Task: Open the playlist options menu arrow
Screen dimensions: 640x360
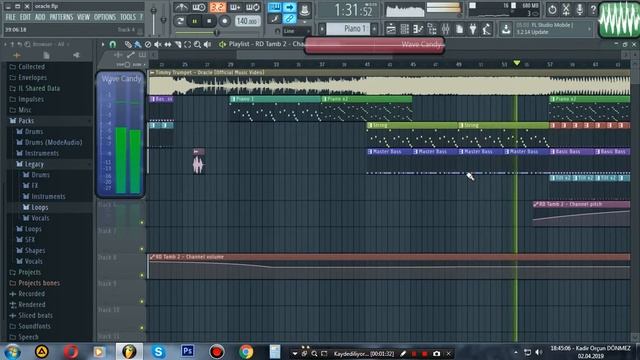Action: pyautogui.click(x=103, y=44)
